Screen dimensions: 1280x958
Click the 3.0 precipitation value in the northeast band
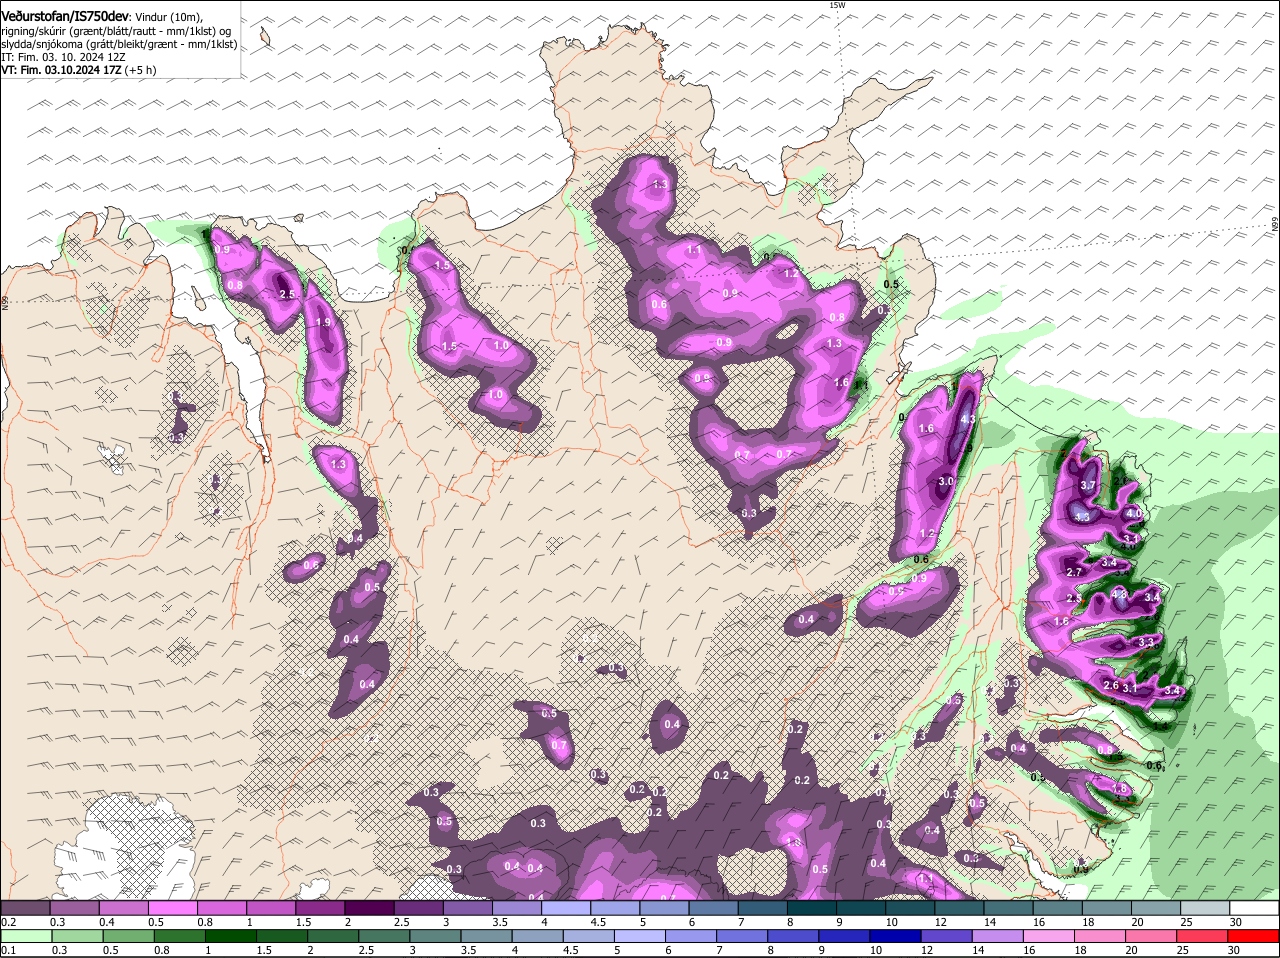click(x=946, y=481)
